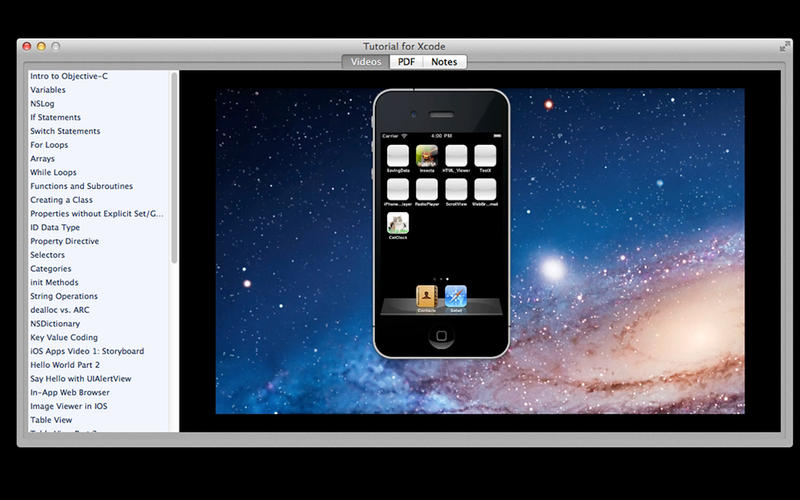
Task: Tap the Contacts icon in the dock
Action: coord(427,296)
